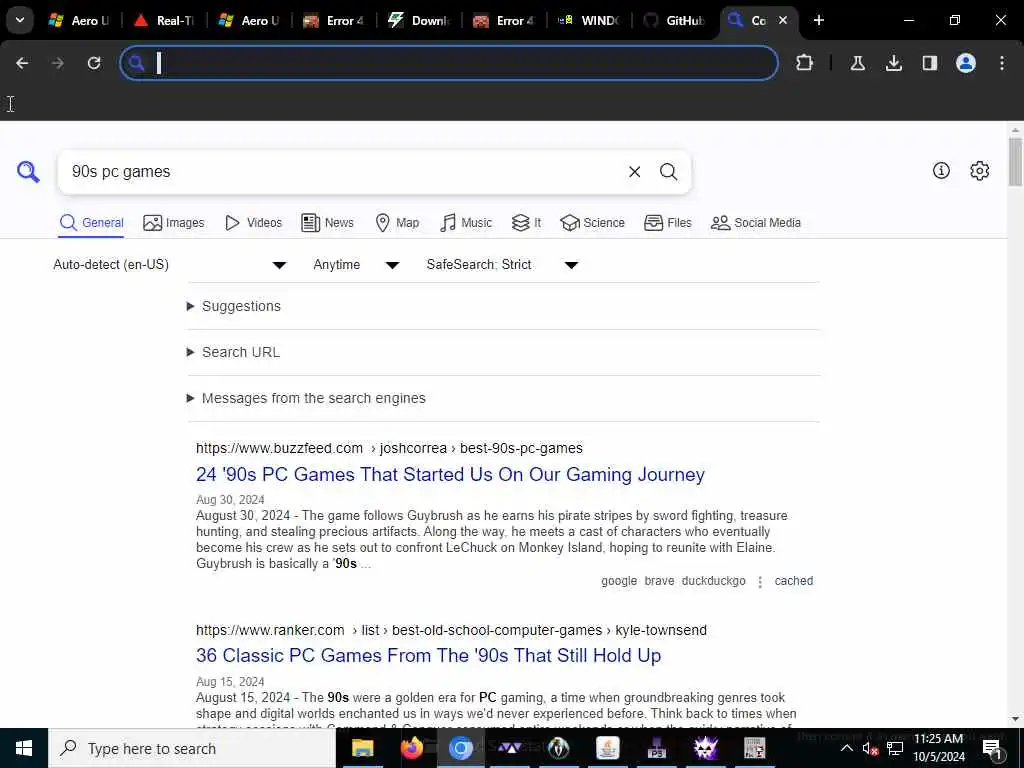Open a new browser tab
Viewport: 1024px width, 768px height.
(x=819, y=20)
